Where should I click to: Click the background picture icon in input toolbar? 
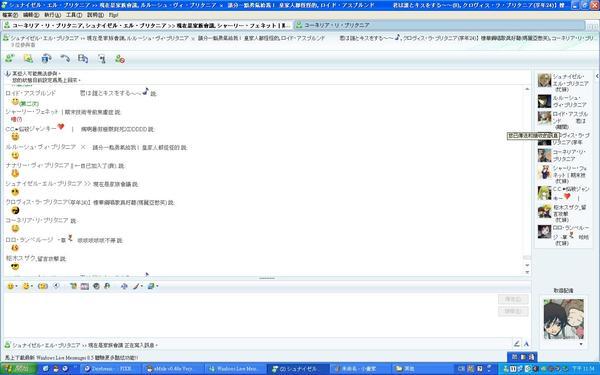151,286
